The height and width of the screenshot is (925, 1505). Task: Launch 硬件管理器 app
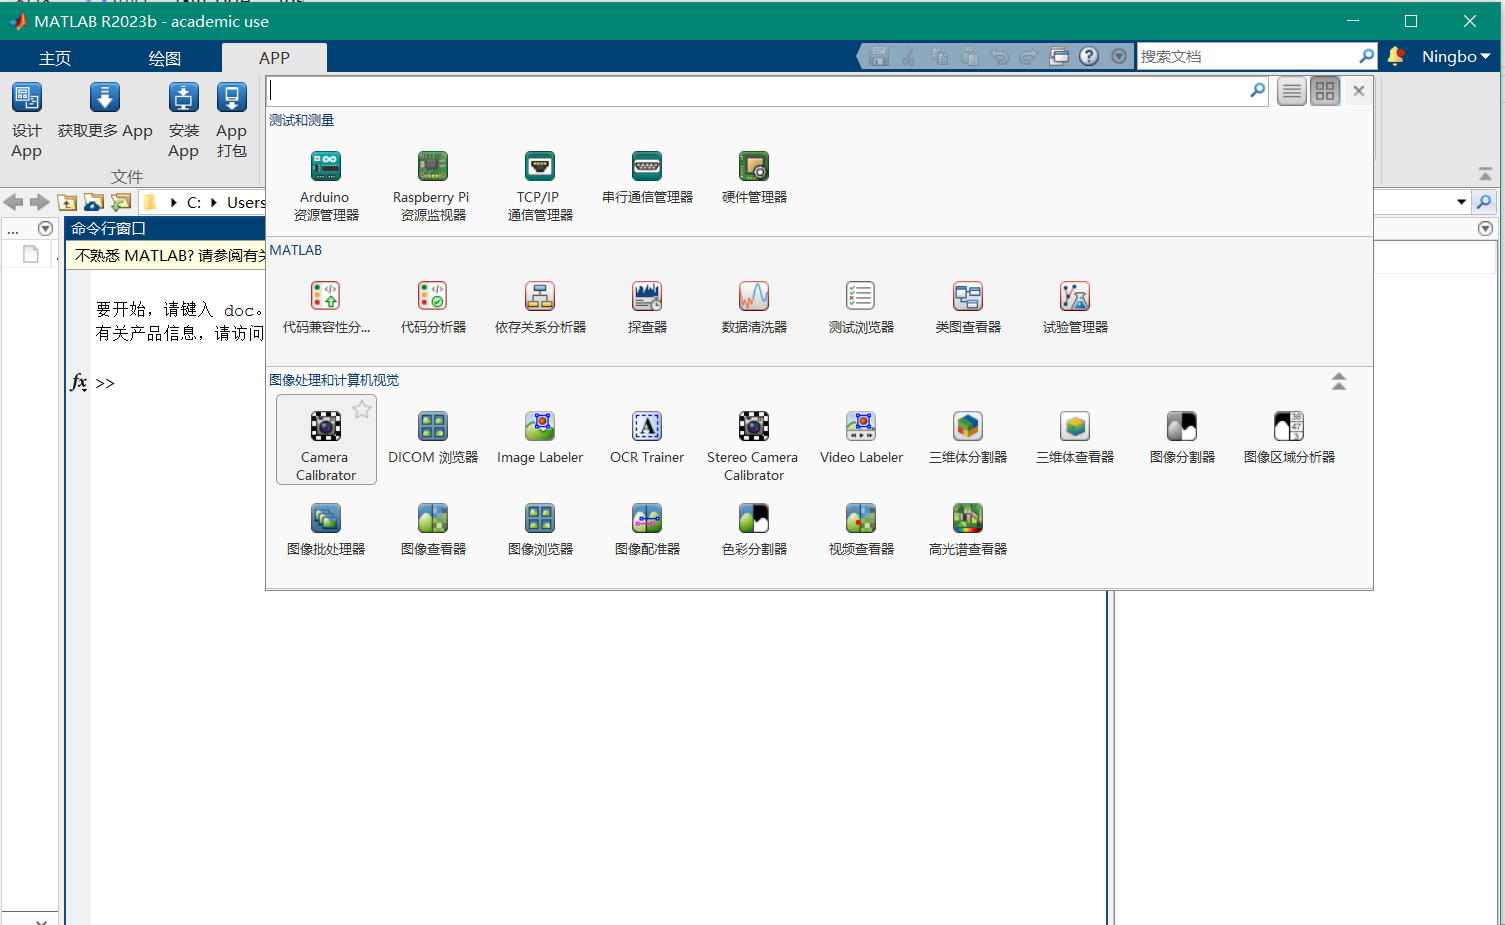[x=754, y=177]
